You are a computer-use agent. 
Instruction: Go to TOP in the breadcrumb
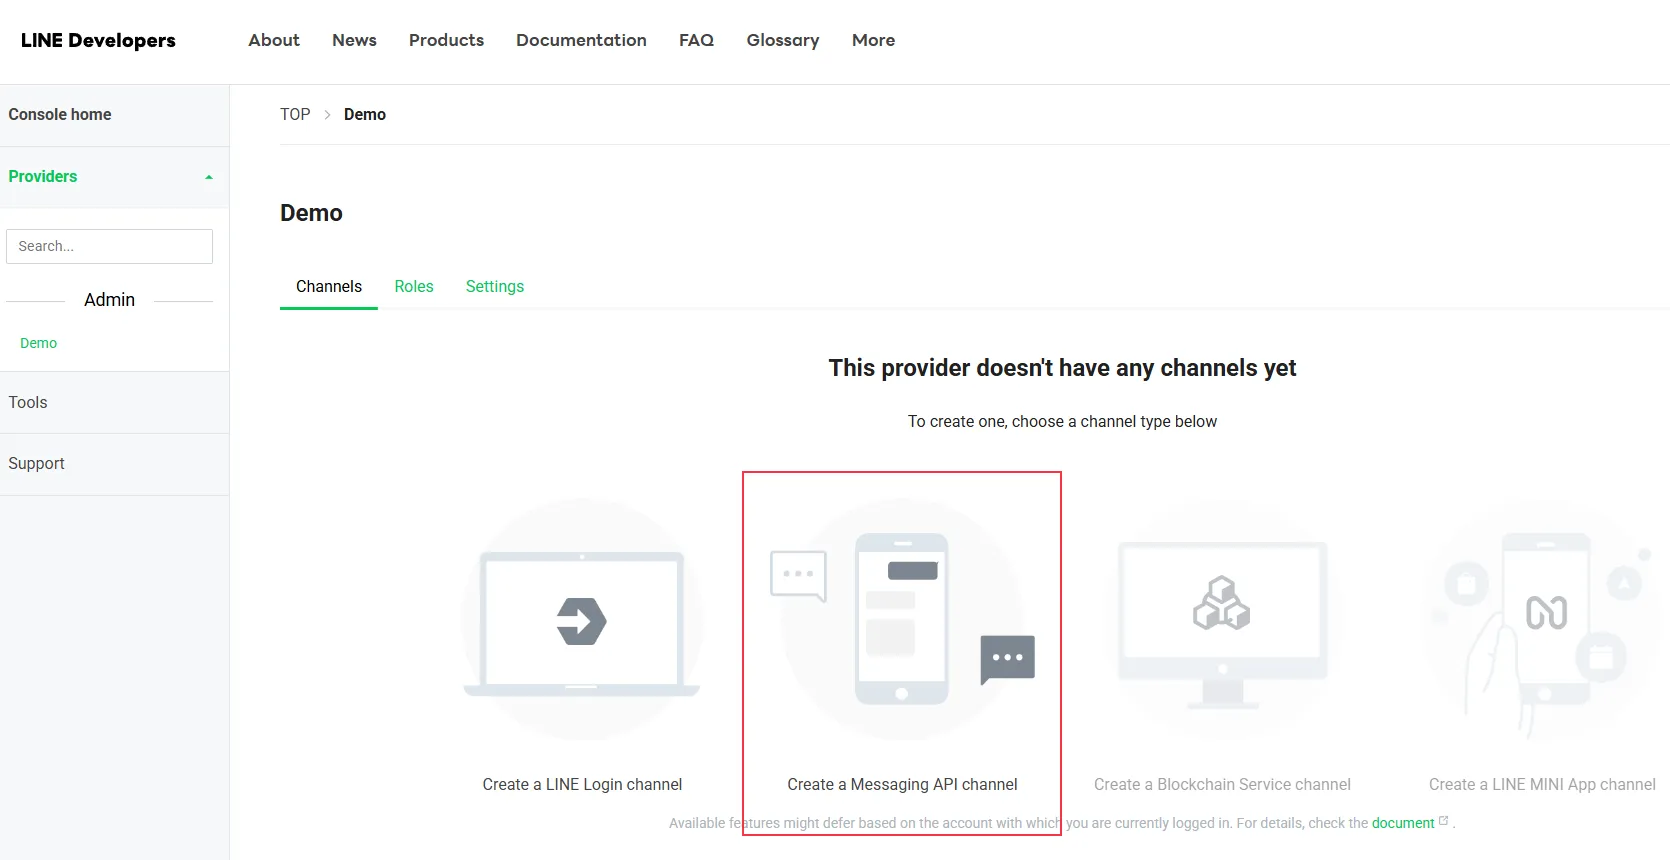tap(295, 115)
